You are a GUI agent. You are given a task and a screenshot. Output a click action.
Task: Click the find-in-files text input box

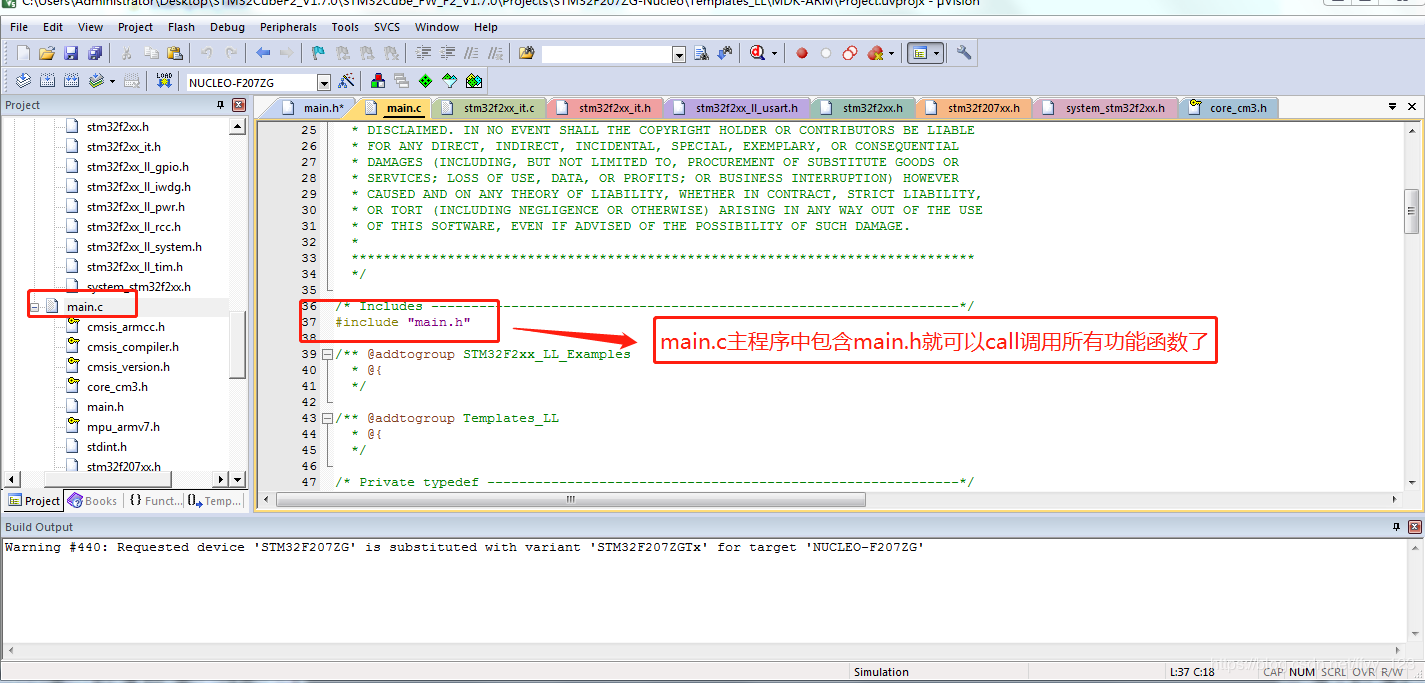(606, 54)
